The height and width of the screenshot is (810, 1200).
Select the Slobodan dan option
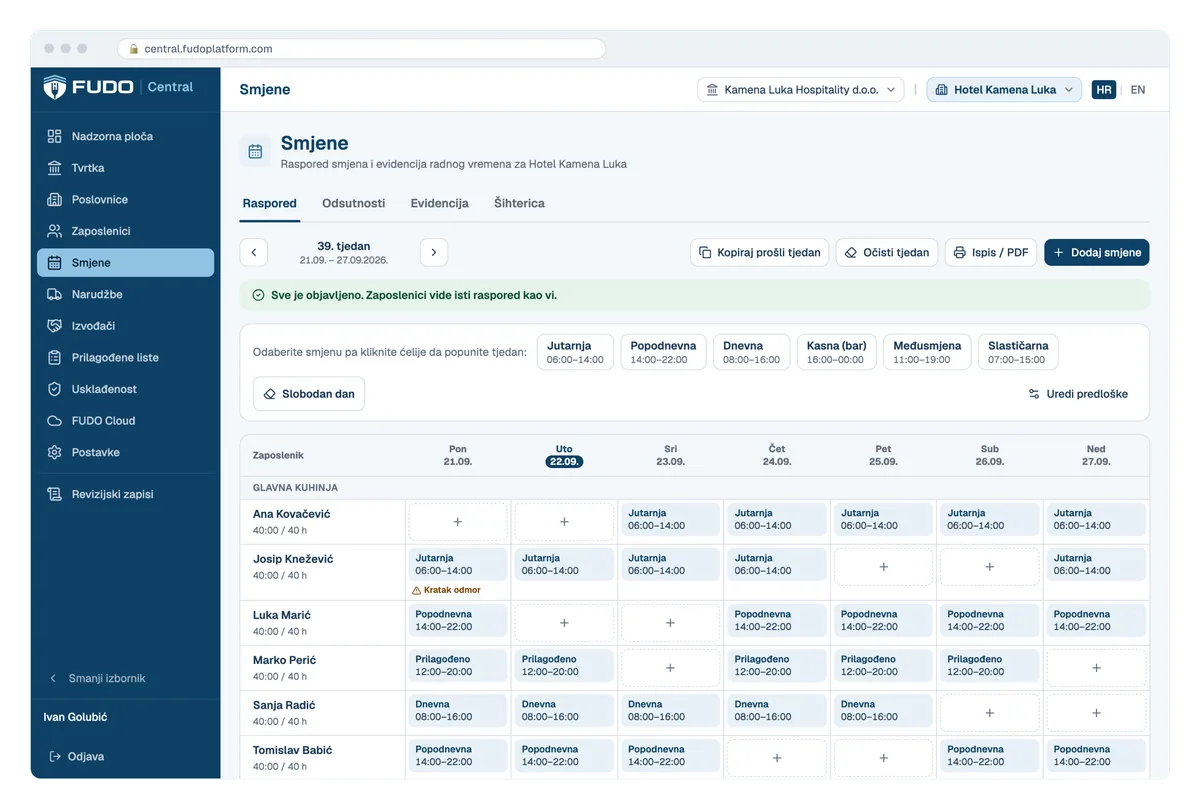309,394
